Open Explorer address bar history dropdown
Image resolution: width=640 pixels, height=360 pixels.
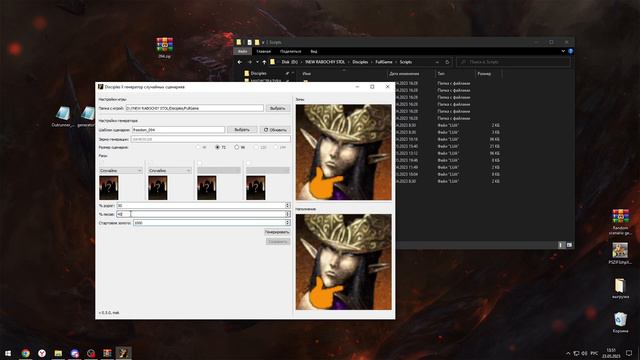[437, 62]
